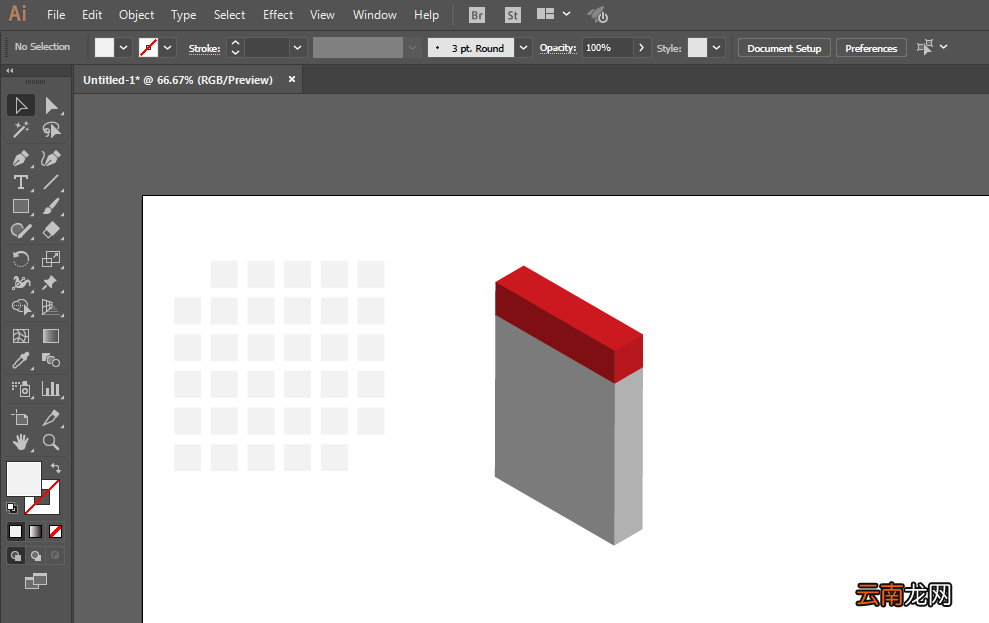Swap fill and stroke colors
Viewport: 989px width, 623px height.
56,468
